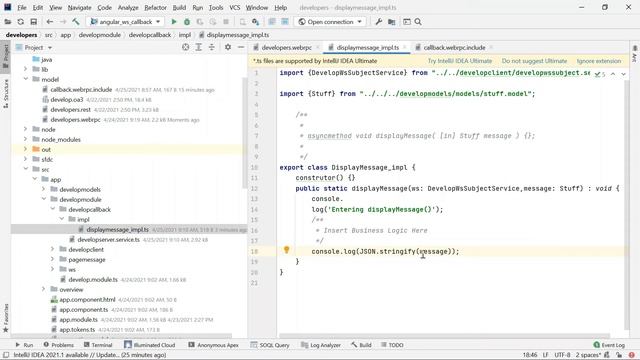The height and width of the screenshot is (360, 640).
Task: Click the red error indicator in status bar
Action: [x=632, y=355]
